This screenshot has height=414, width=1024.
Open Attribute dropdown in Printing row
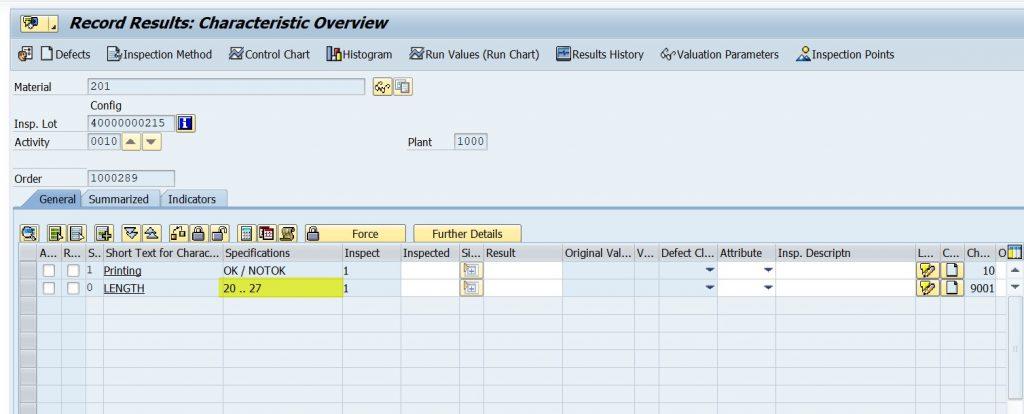pyautogui.click(x=768, y=270)
